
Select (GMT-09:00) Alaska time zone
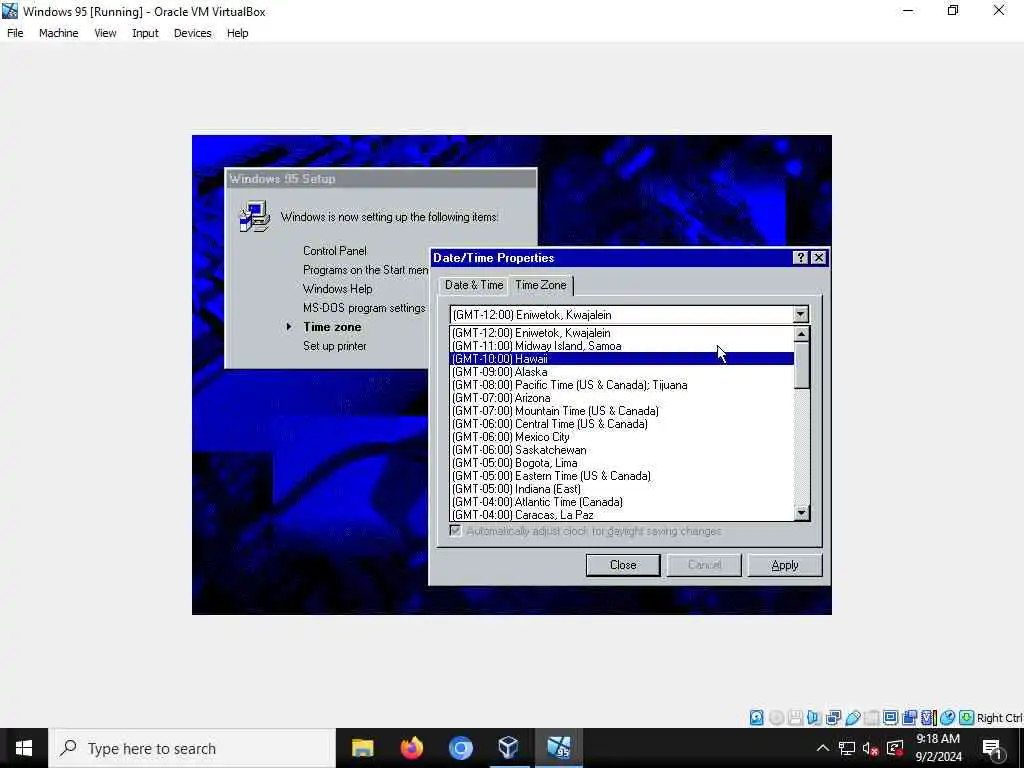point(621,372)
